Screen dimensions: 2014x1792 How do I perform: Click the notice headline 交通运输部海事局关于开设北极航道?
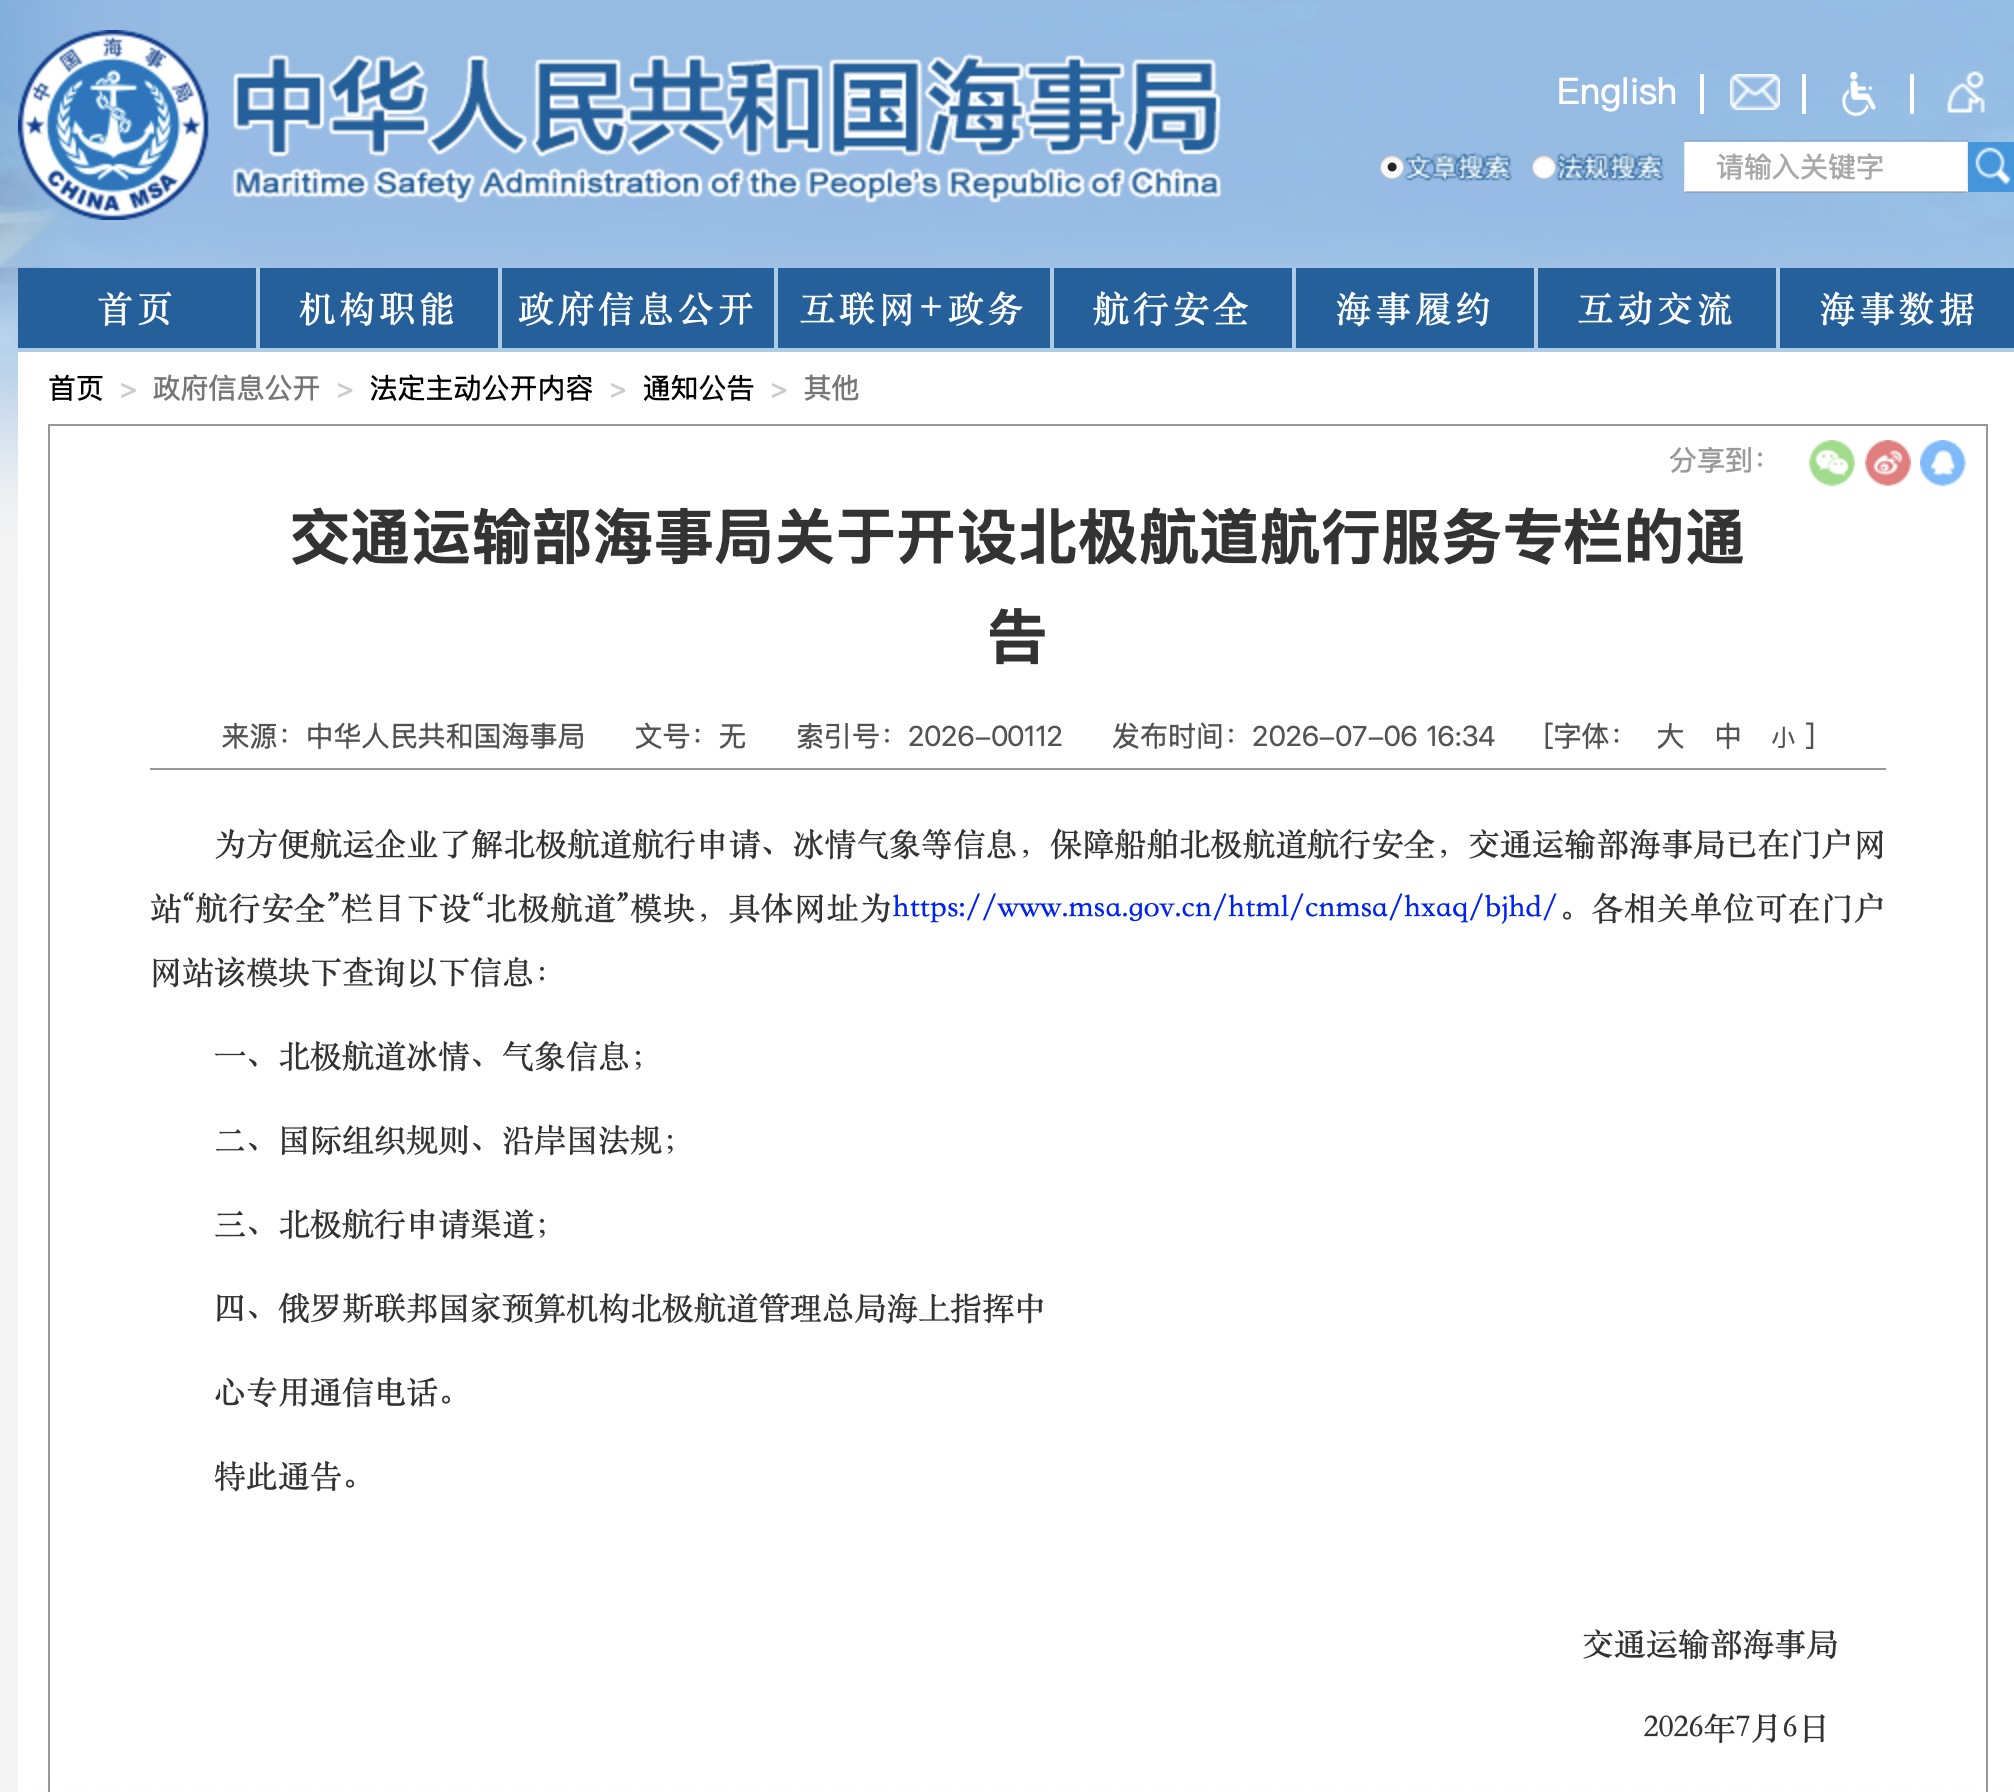coord(1017,585)
